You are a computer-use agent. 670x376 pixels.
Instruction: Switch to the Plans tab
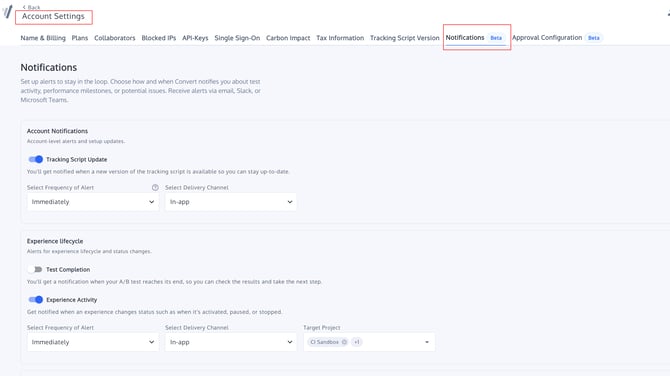[x=80, y=38]
